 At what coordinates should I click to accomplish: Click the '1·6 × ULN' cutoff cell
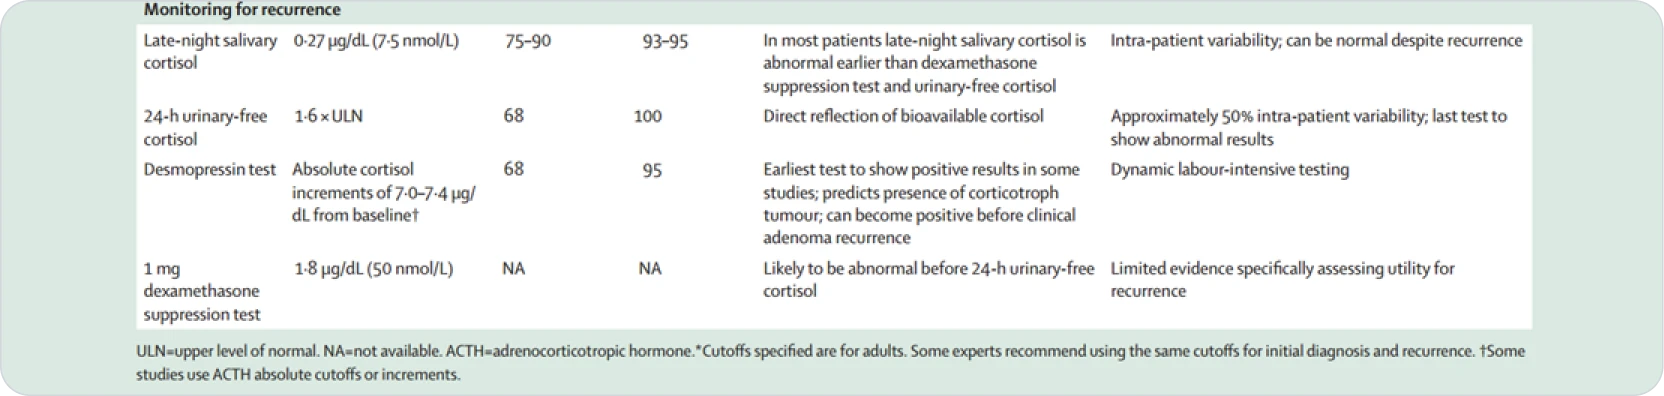point(328,116)
